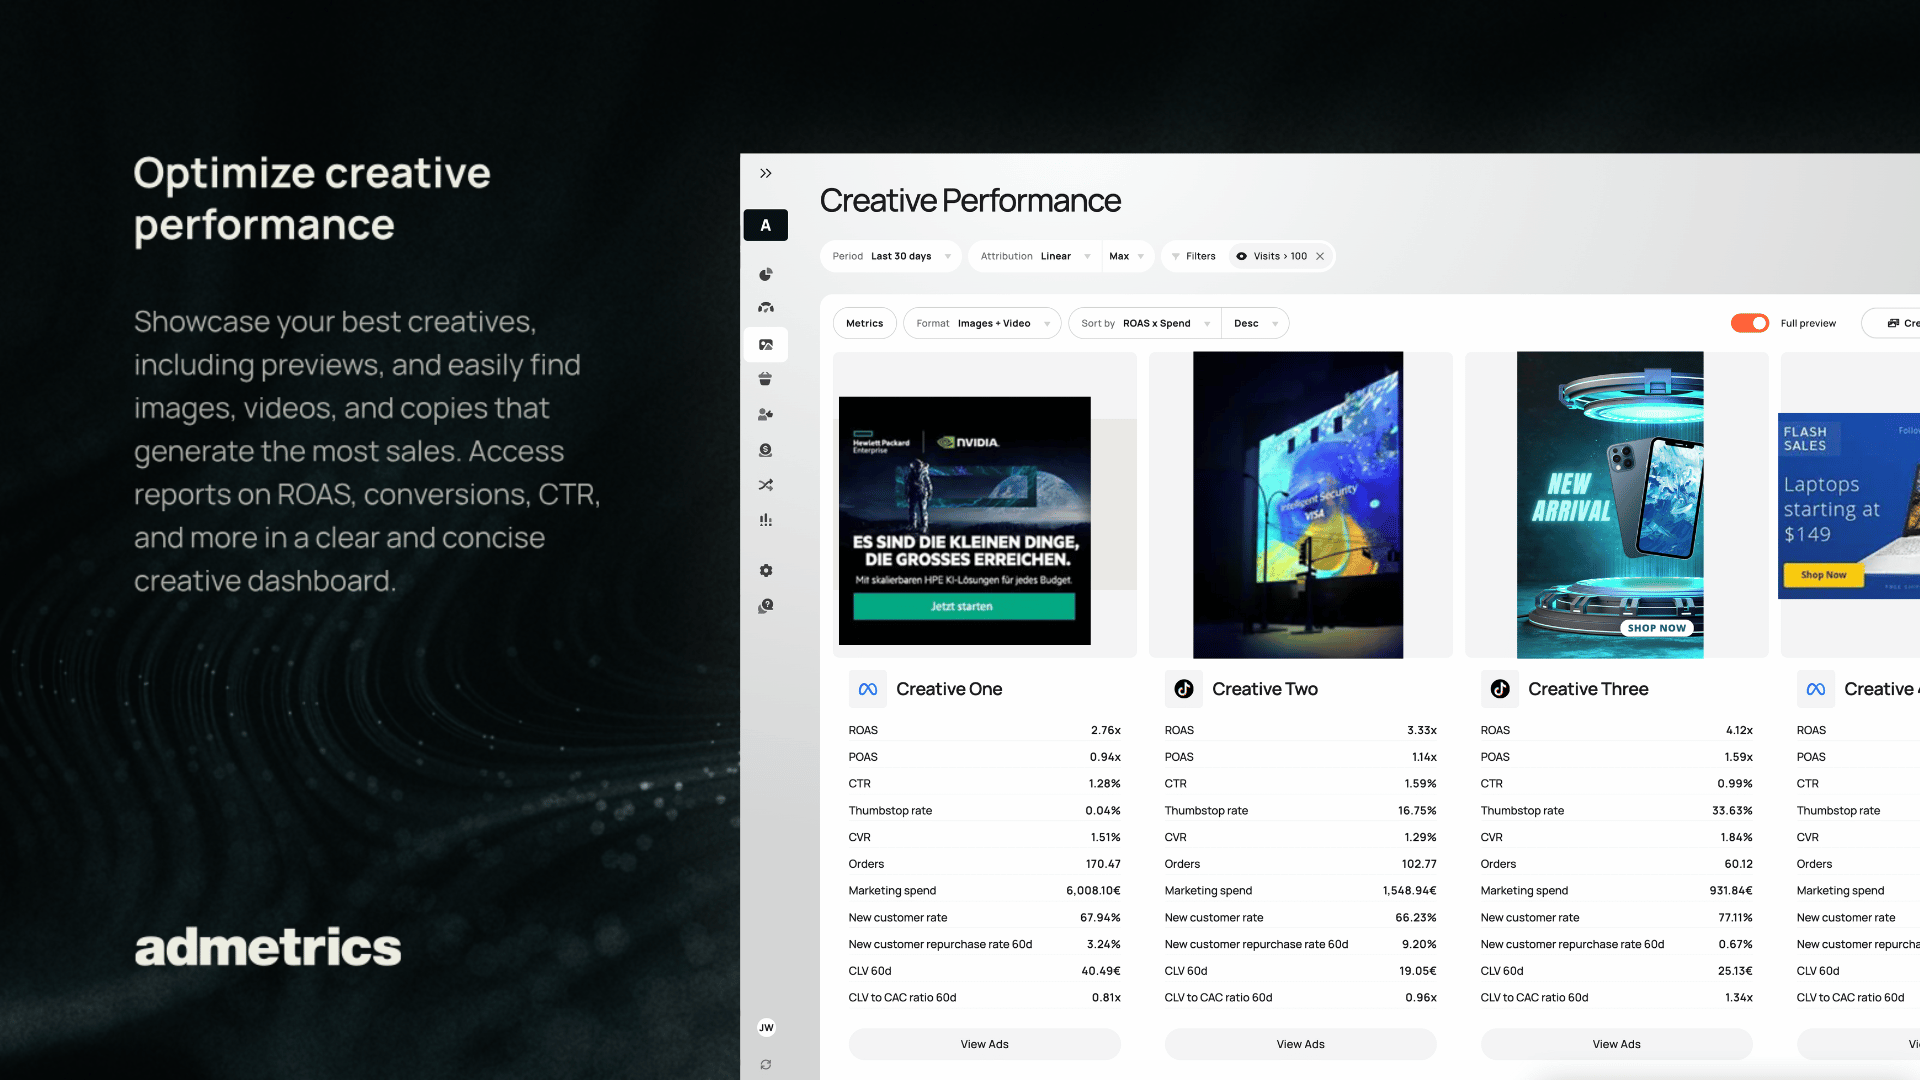Image resolution: width=1920 pixels, height=1080 pixels.
Task: Toggle the Full preview switch on
Action: 1747,322
